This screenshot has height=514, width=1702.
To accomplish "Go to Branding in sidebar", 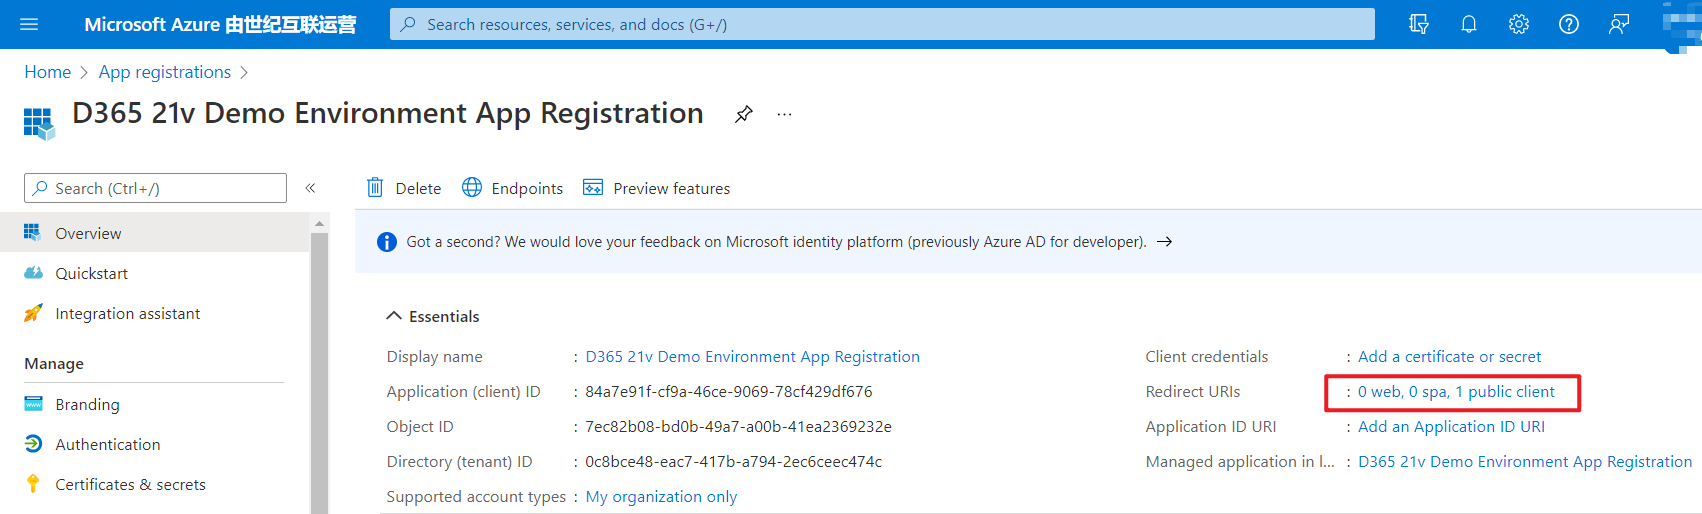I will [87, 404].
